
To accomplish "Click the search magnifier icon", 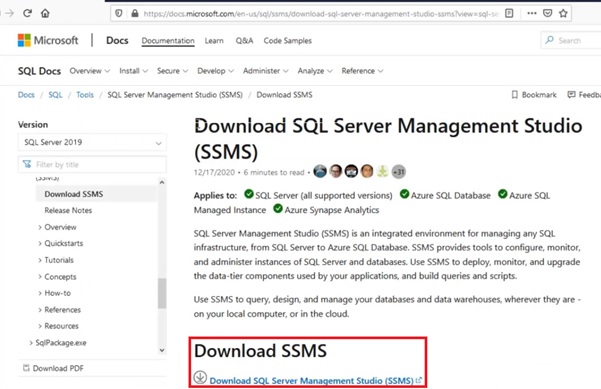I will [549, 40].
